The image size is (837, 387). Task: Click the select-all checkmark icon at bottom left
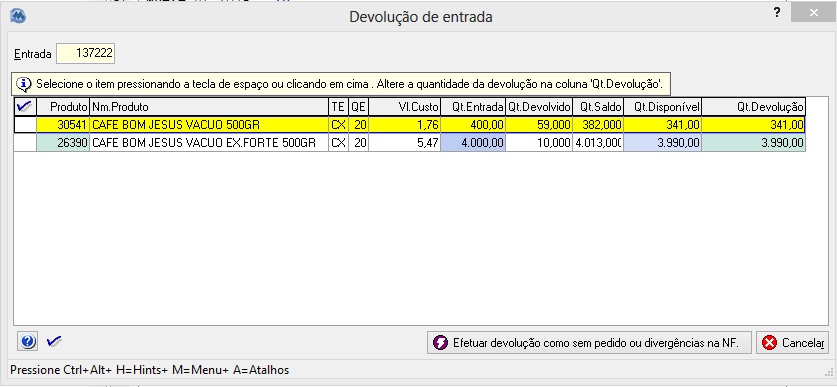(x=54, y=341)
